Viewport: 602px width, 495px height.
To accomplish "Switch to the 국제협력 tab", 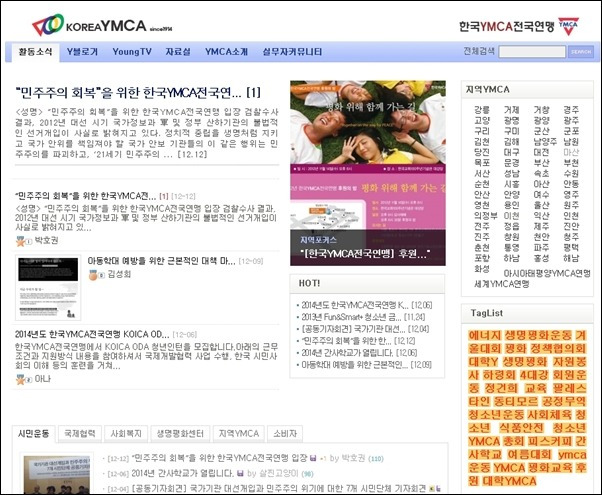I will (79, 434).
